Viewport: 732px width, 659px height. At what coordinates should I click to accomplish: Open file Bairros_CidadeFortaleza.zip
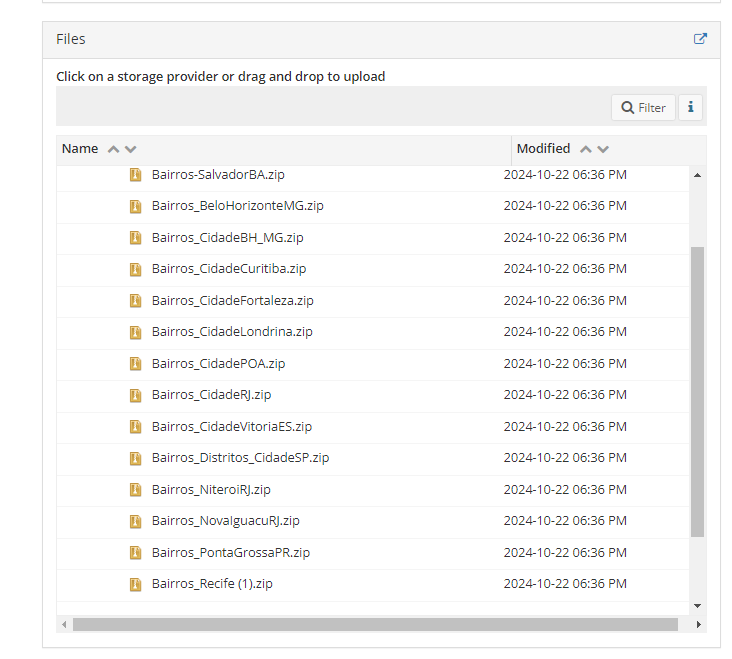[x=232, y=301]
